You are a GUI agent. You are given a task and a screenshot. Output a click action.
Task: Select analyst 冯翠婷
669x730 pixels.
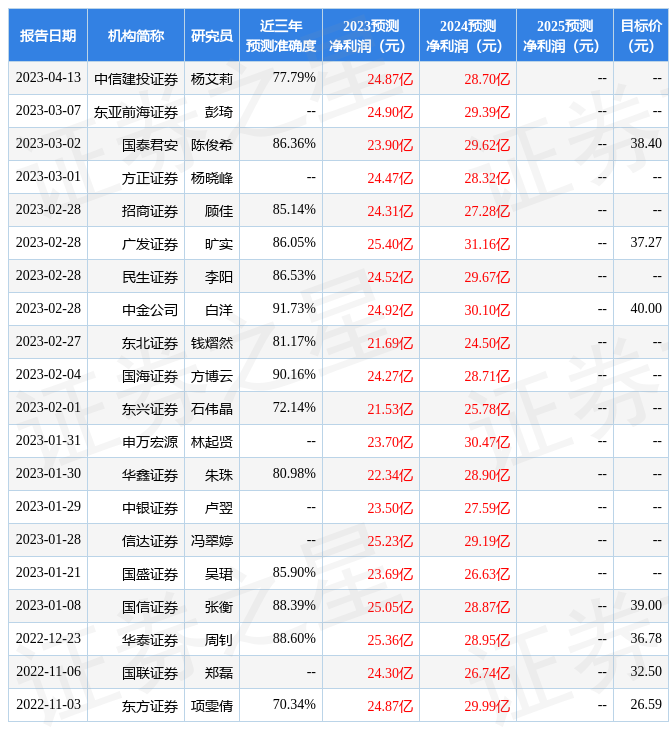(x=212, y=541)
